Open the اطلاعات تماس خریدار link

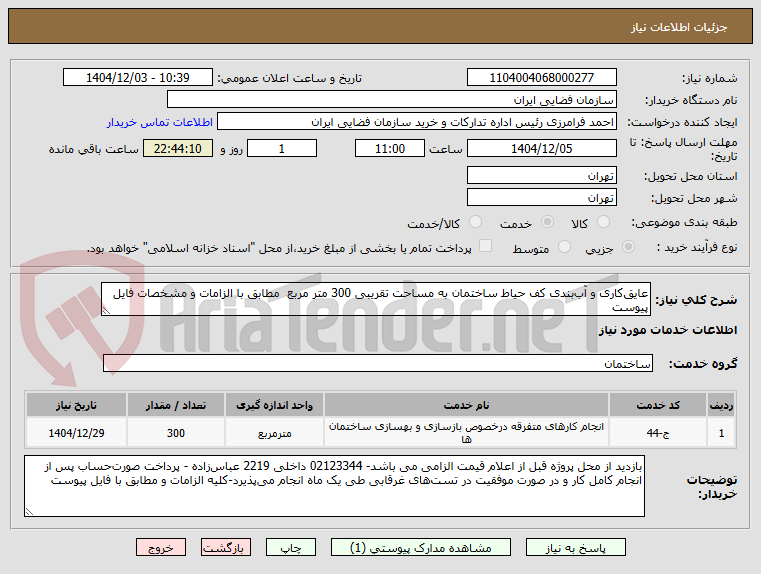(x=160, y=122)
